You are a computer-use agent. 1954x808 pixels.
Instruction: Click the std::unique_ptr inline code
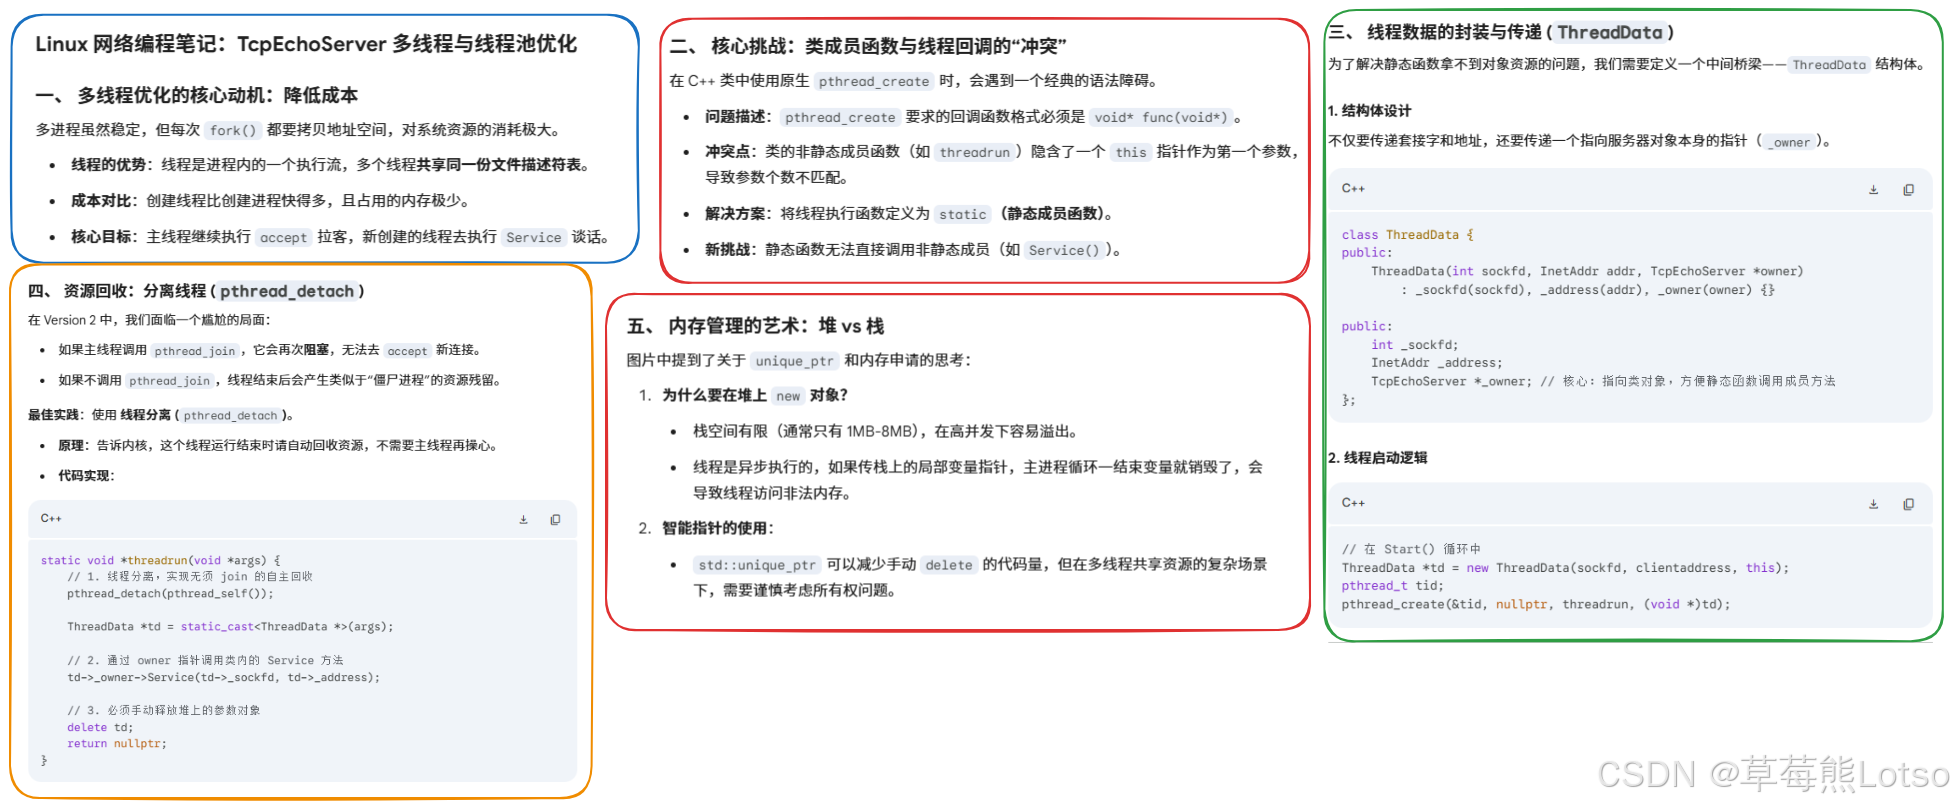pyautogui.click(x=756, y=565)
